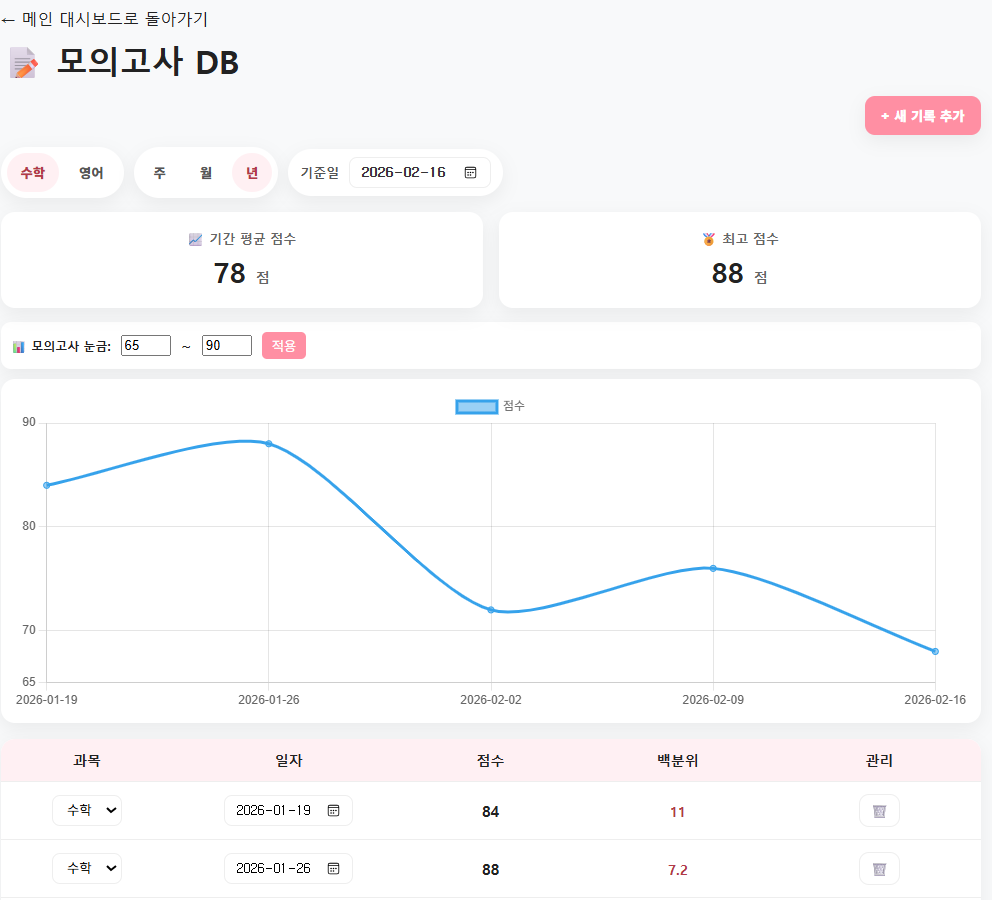Choose the 년 period tab
This screenshot has width=992, height=900.
click(252, 173)
